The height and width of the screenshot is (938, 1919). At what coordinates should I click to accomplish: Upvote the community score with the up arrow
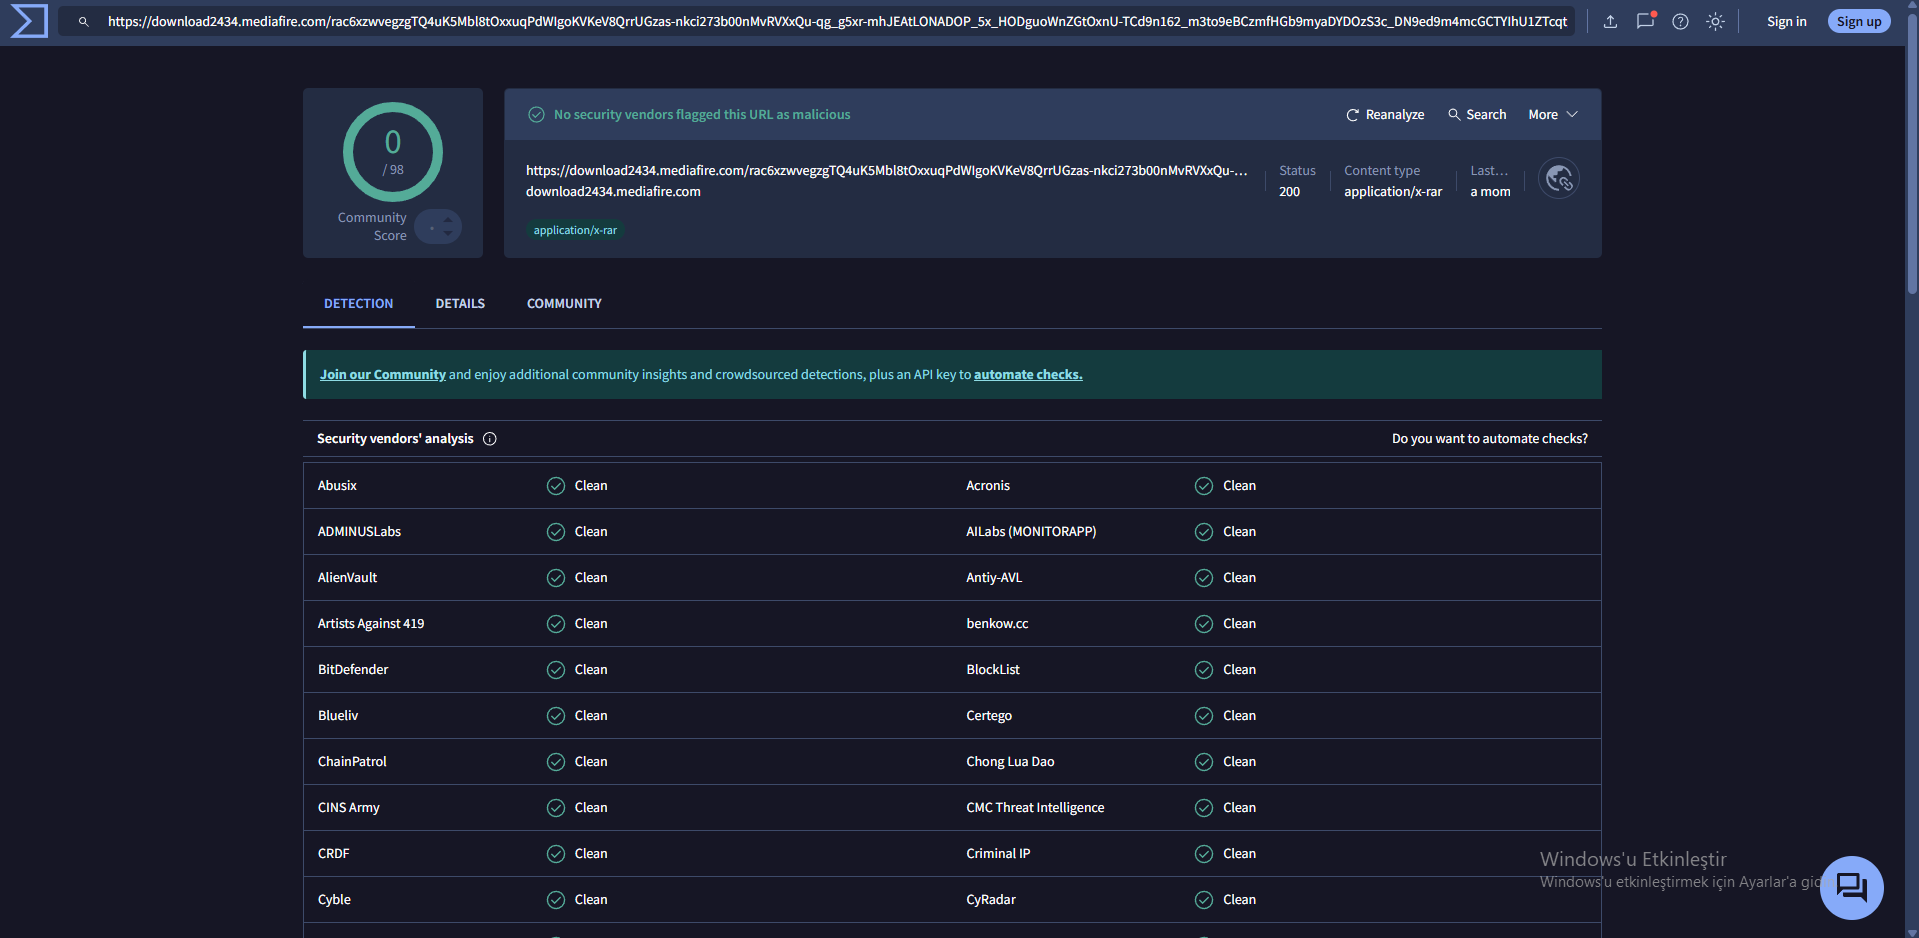coord(447,219)
